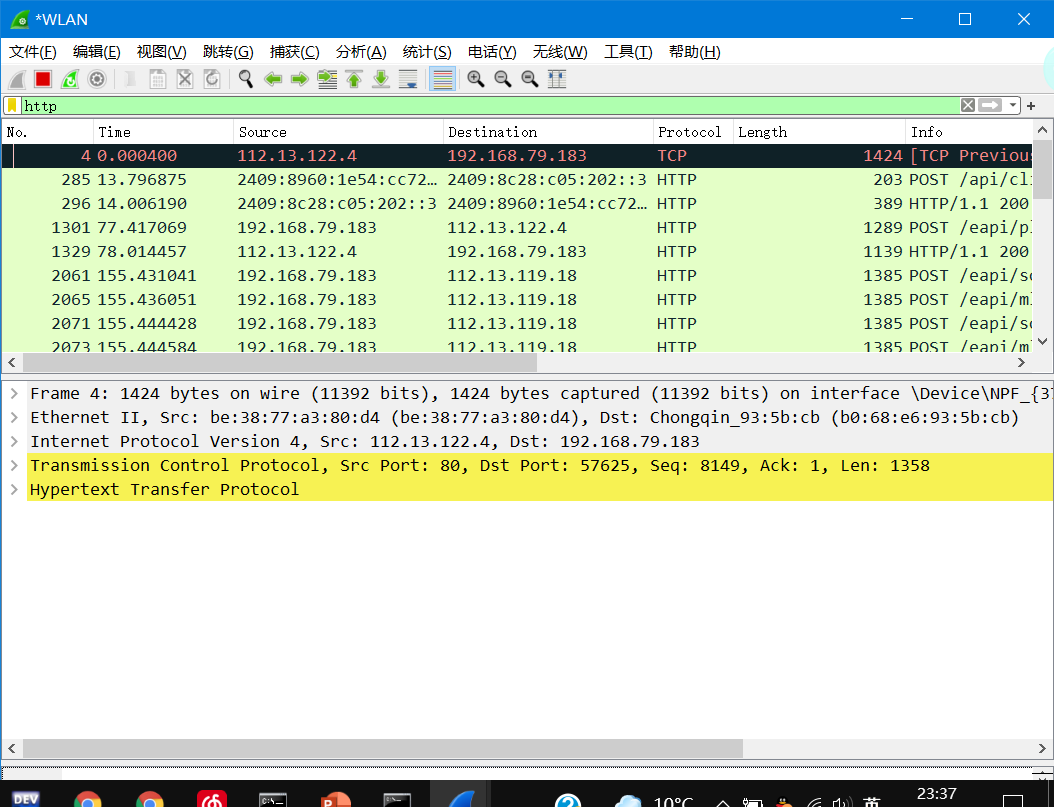
Task: Clear the http display filter with X button
Action: tap(967, 105)
